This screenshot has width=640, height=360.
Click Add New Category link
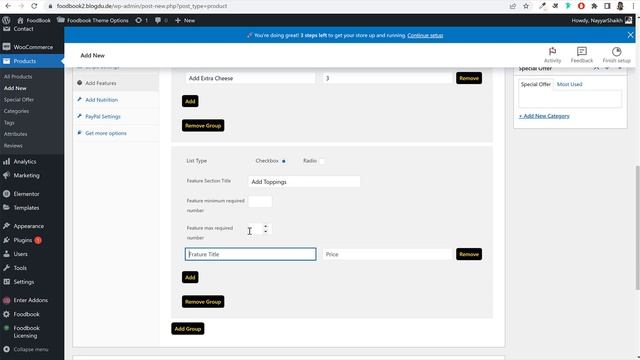544,116
